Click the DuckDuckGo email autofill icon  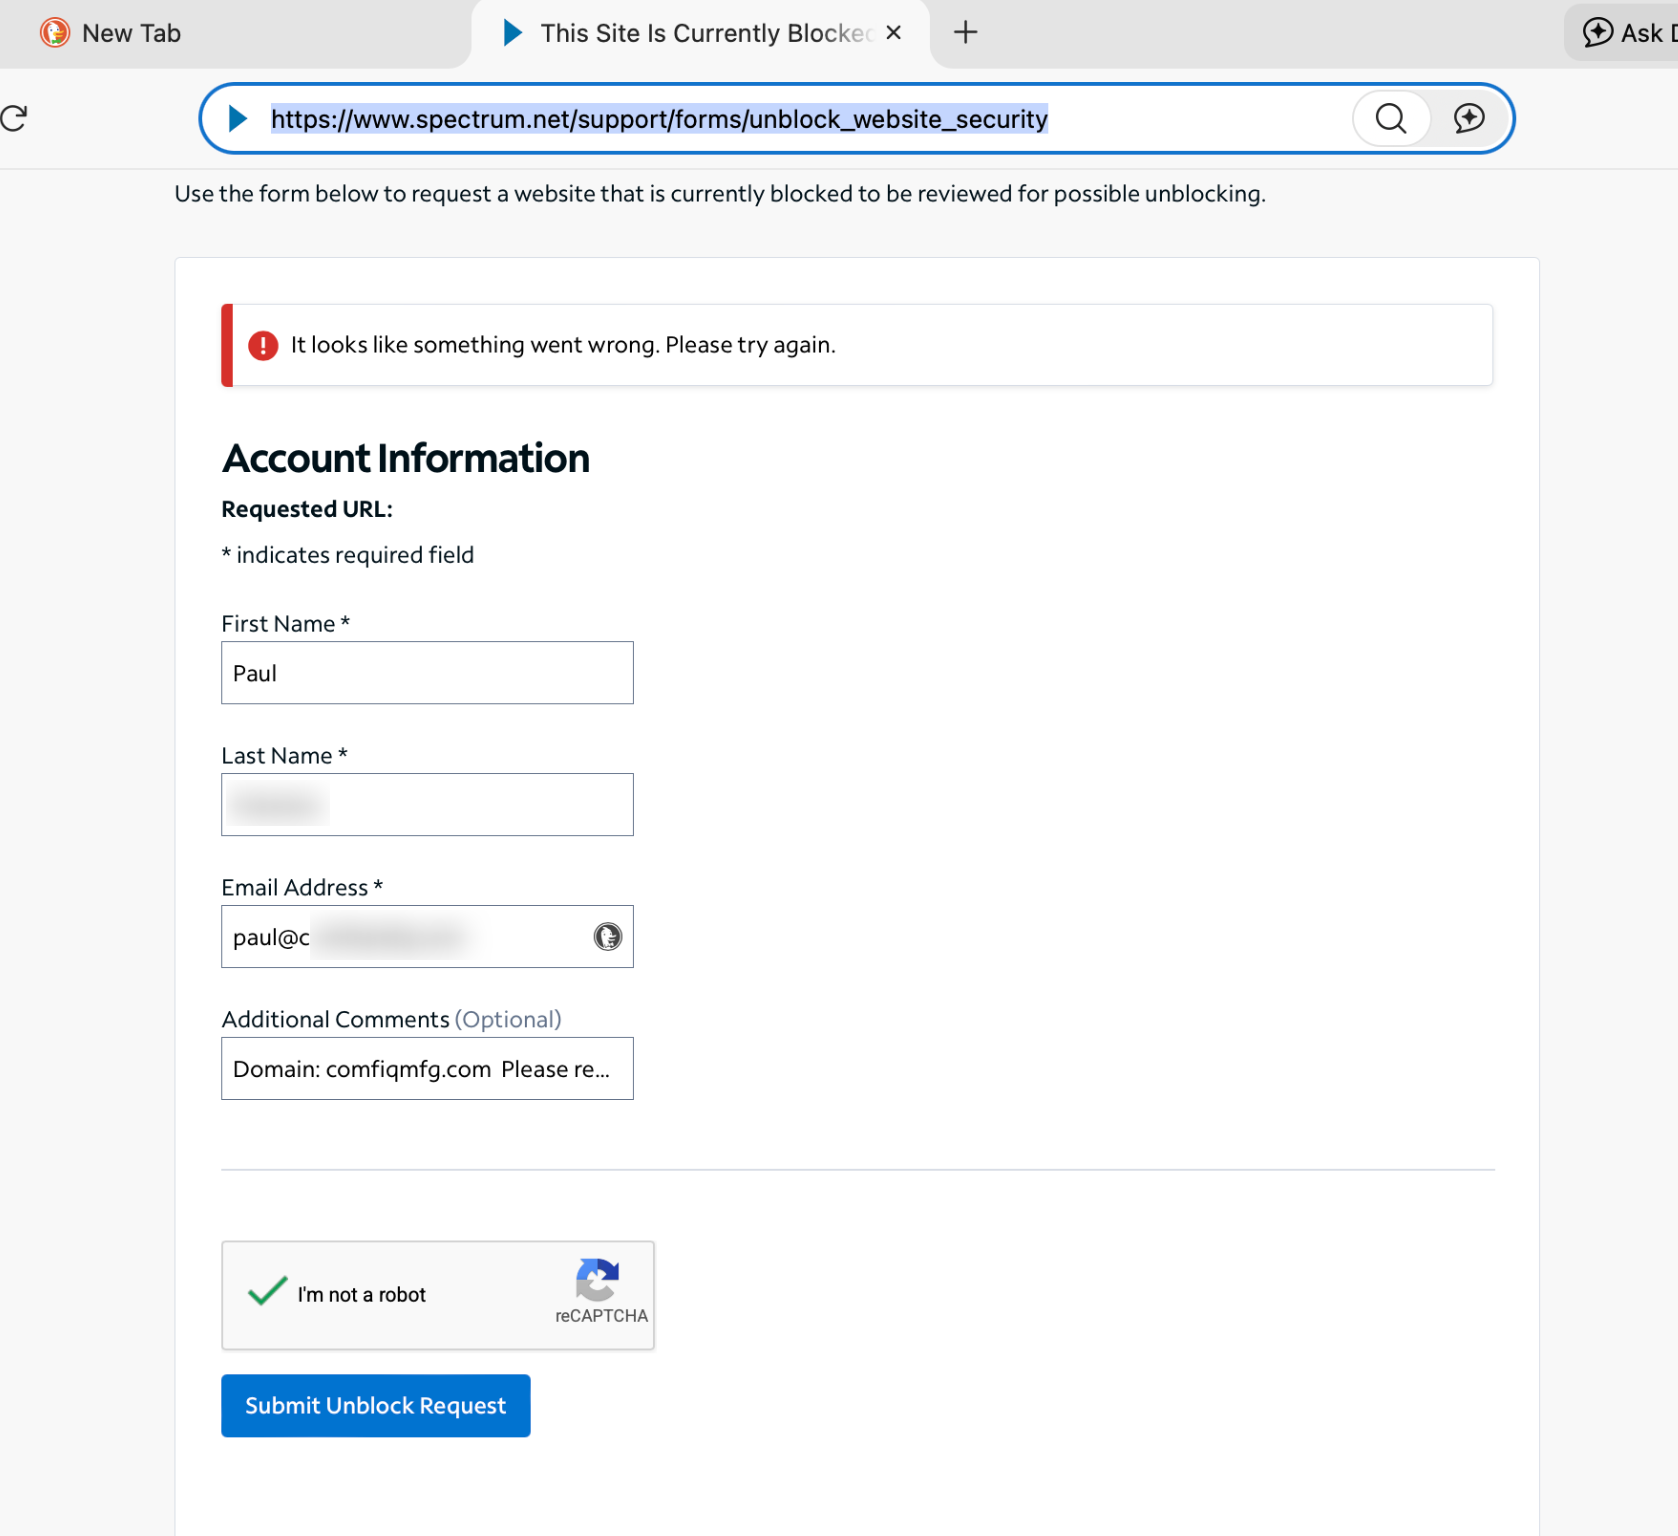[x=607, y=936]
